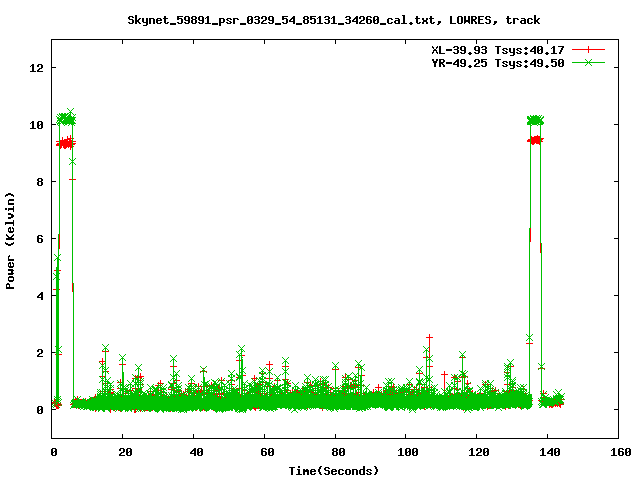Click the green calibration plateau near 137 seconds

(x=535, y=120)
